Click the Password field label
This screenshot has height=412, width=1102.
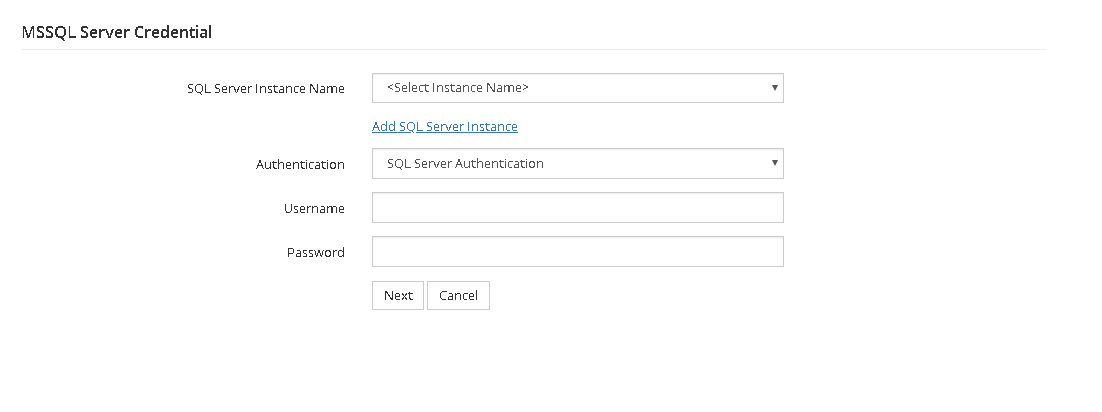coord(316,252)
